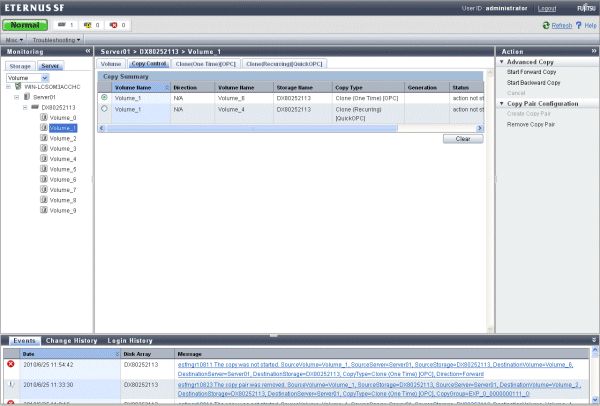Sort by the Copy Type column header
Screen dimensions: 600x406
[368, 88]
